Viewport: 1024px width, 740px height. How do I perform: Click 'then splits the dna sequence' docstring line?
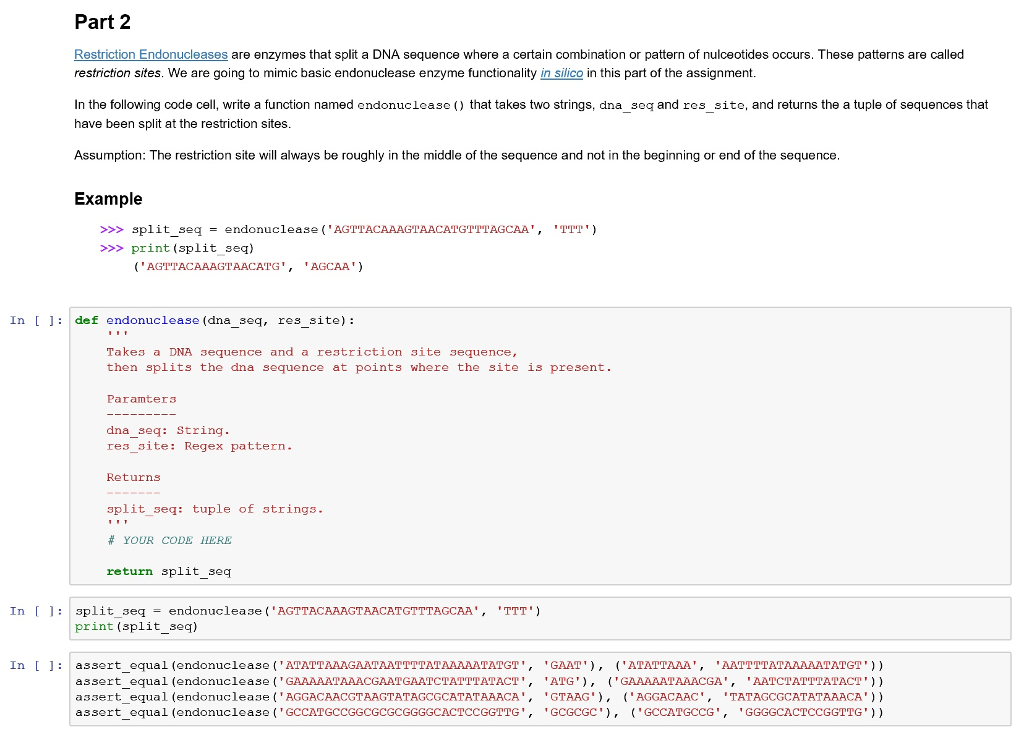(359, 368)
